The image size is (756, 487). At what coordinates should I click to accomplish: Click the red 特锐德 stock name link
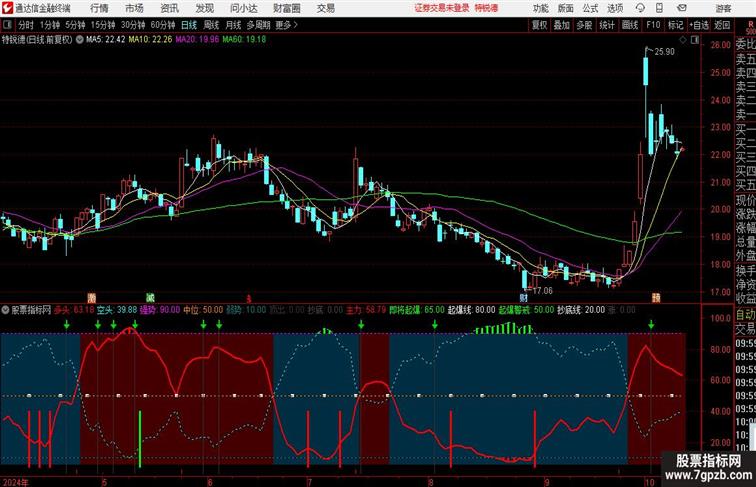486,8
